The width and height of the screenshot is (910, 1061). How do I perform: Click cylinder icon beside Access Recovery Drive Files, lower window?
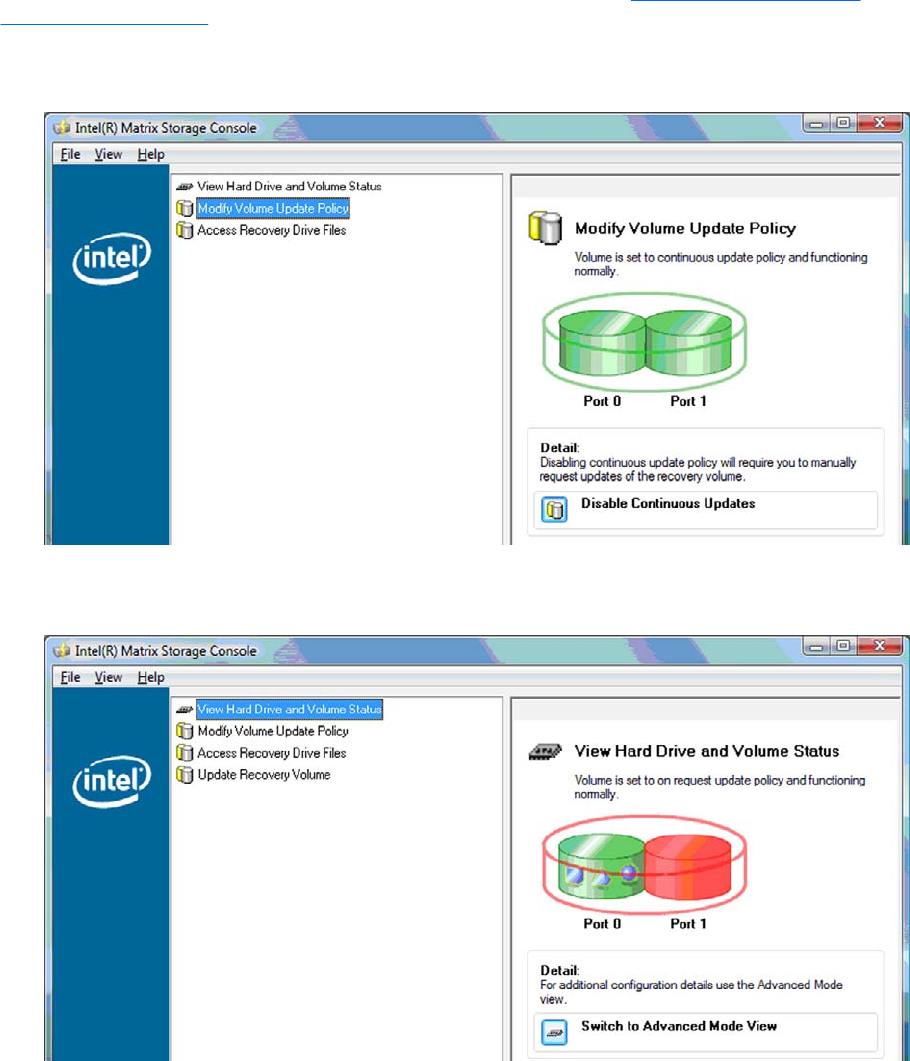[184, 753]
